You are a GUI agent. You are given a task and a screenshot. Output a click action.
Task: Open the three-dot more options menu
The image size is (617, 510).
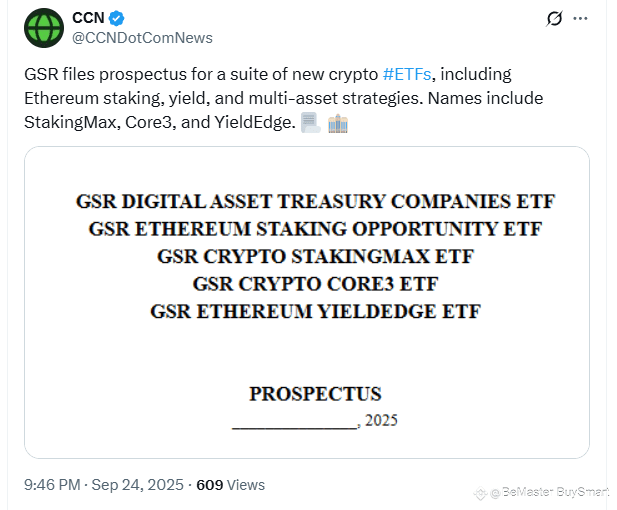click(580, 18)
